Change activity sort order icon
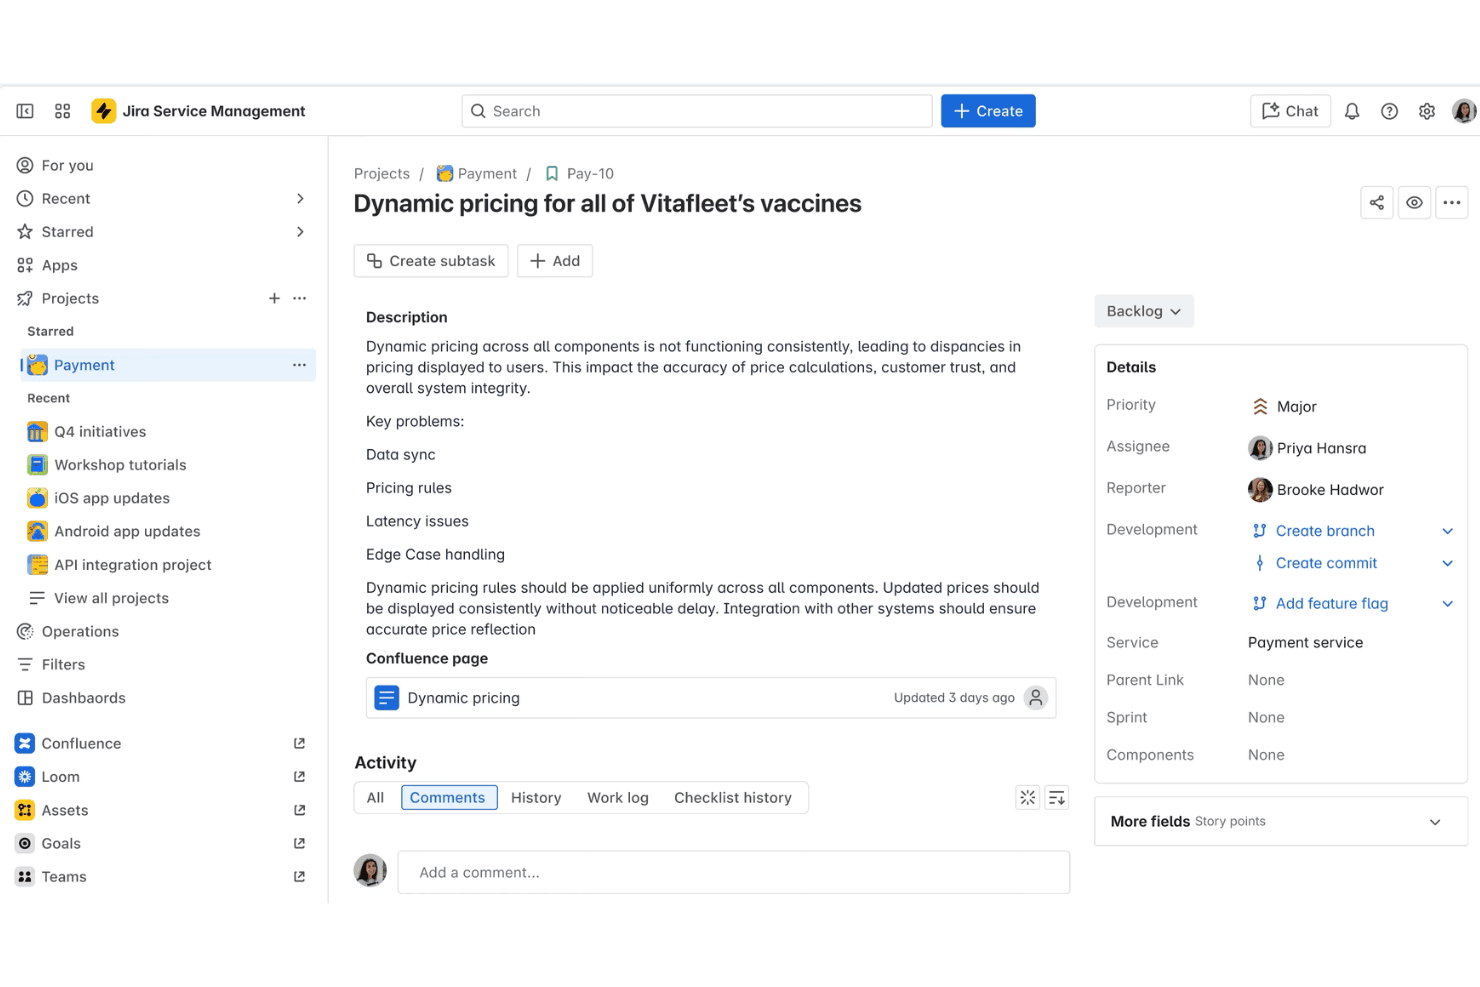Viewport: 1480px width, 987px height. coord(1057,797)
